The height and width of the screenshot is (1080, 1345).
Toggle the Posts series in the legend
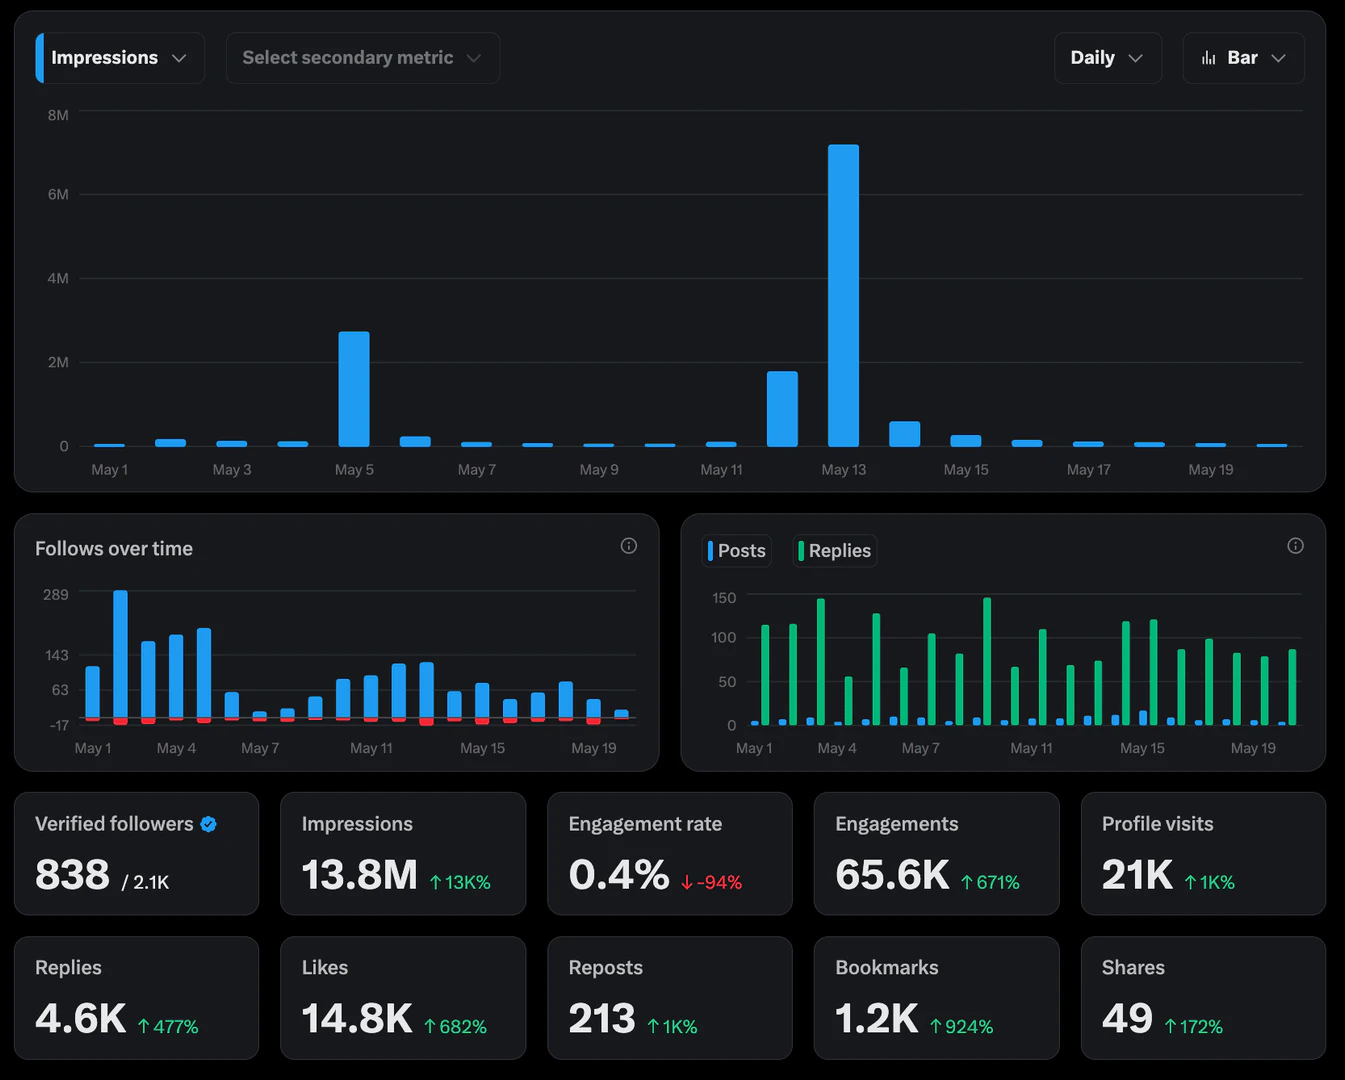(738, 551)
